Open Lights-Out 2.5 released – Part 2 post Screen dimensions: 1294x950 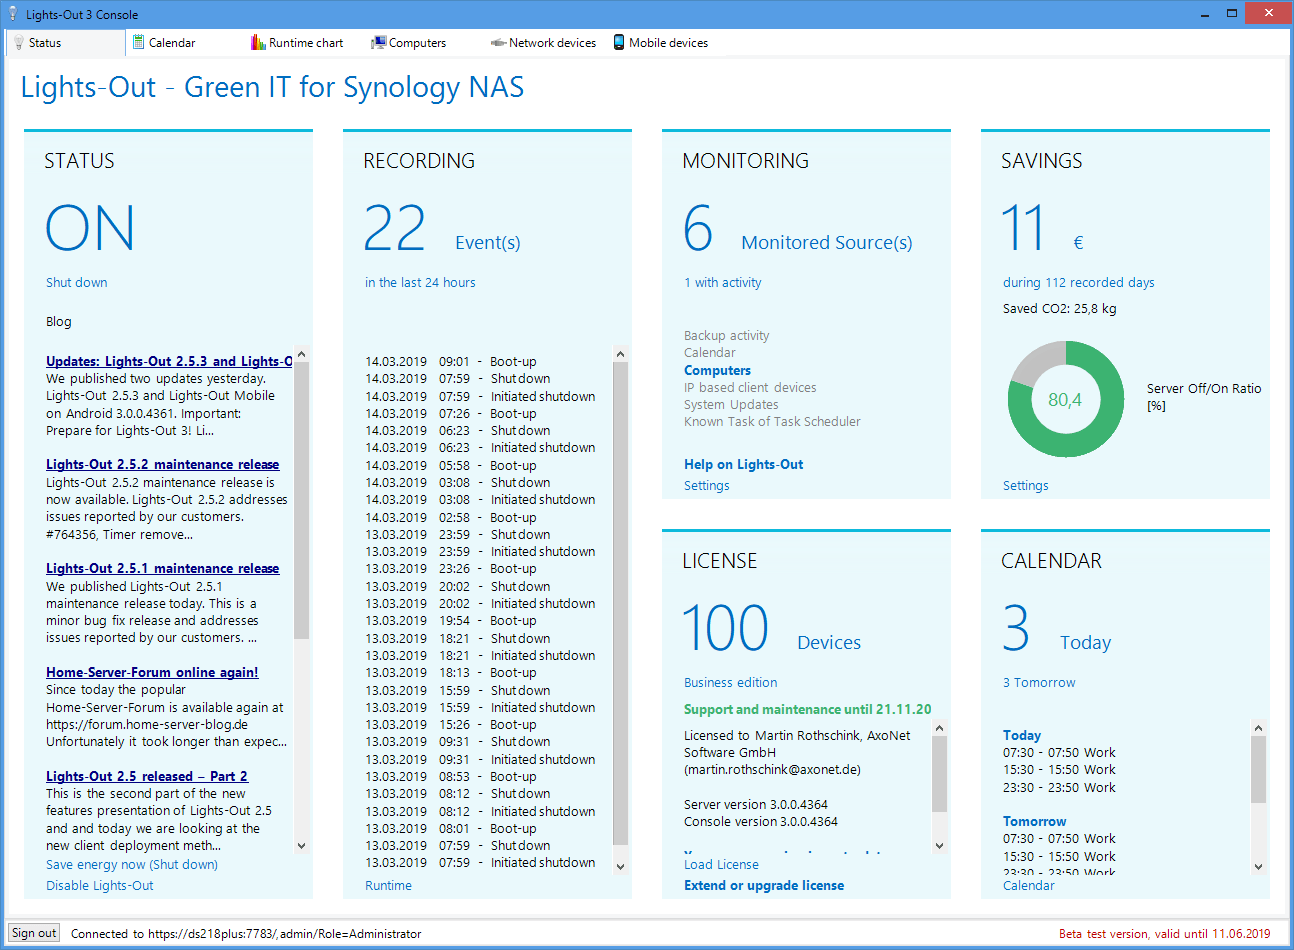pyautogui.click(x=147, y=776)
